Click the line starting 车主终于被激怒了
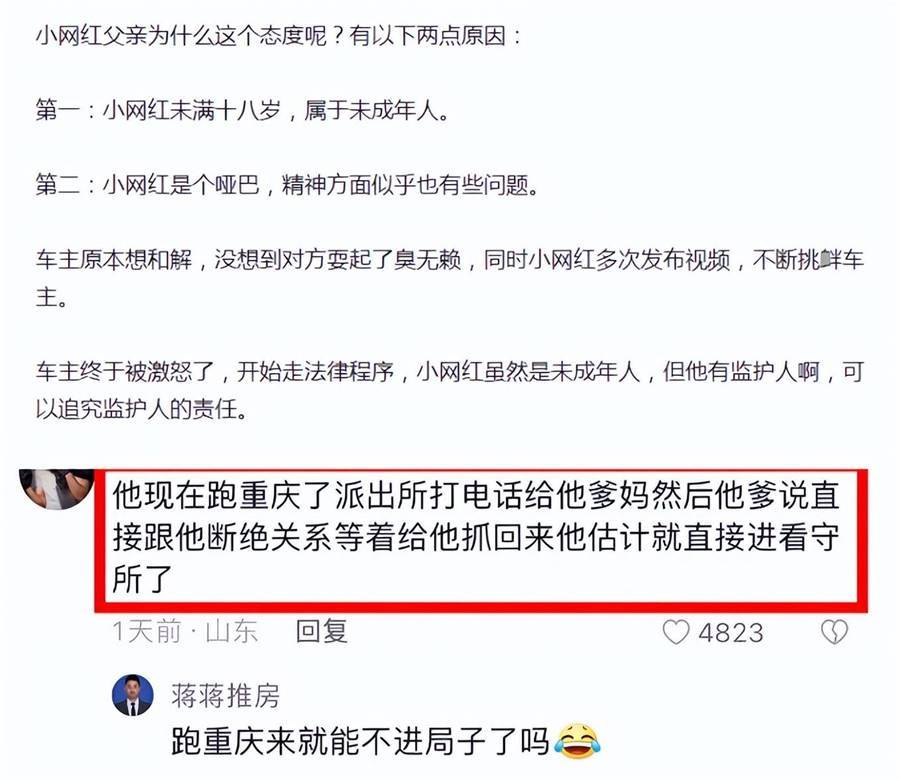900x781 pixels. pyautogui.click(x=449, y=372)
